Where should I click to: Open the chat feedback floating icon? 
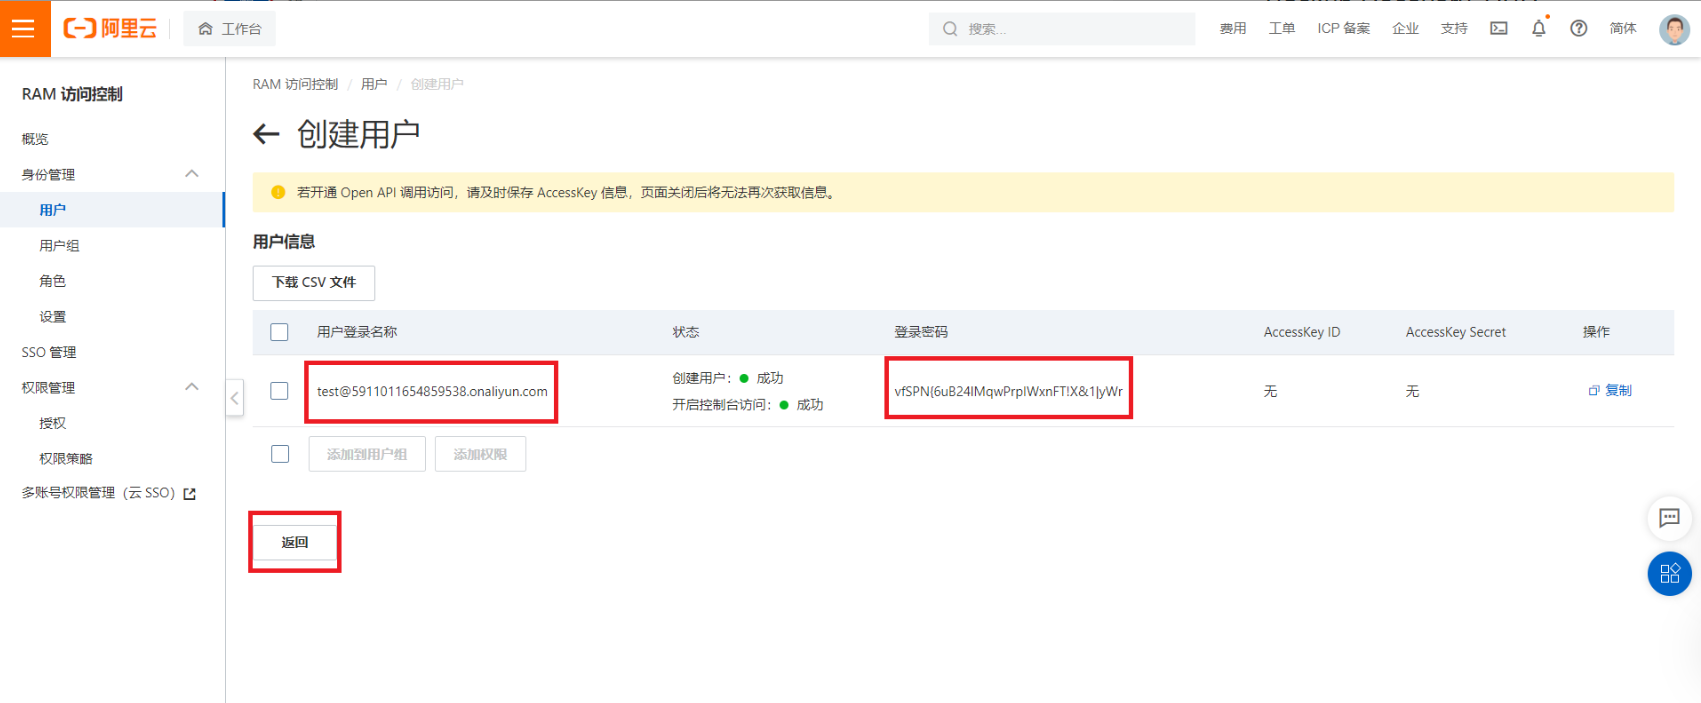1669,518
